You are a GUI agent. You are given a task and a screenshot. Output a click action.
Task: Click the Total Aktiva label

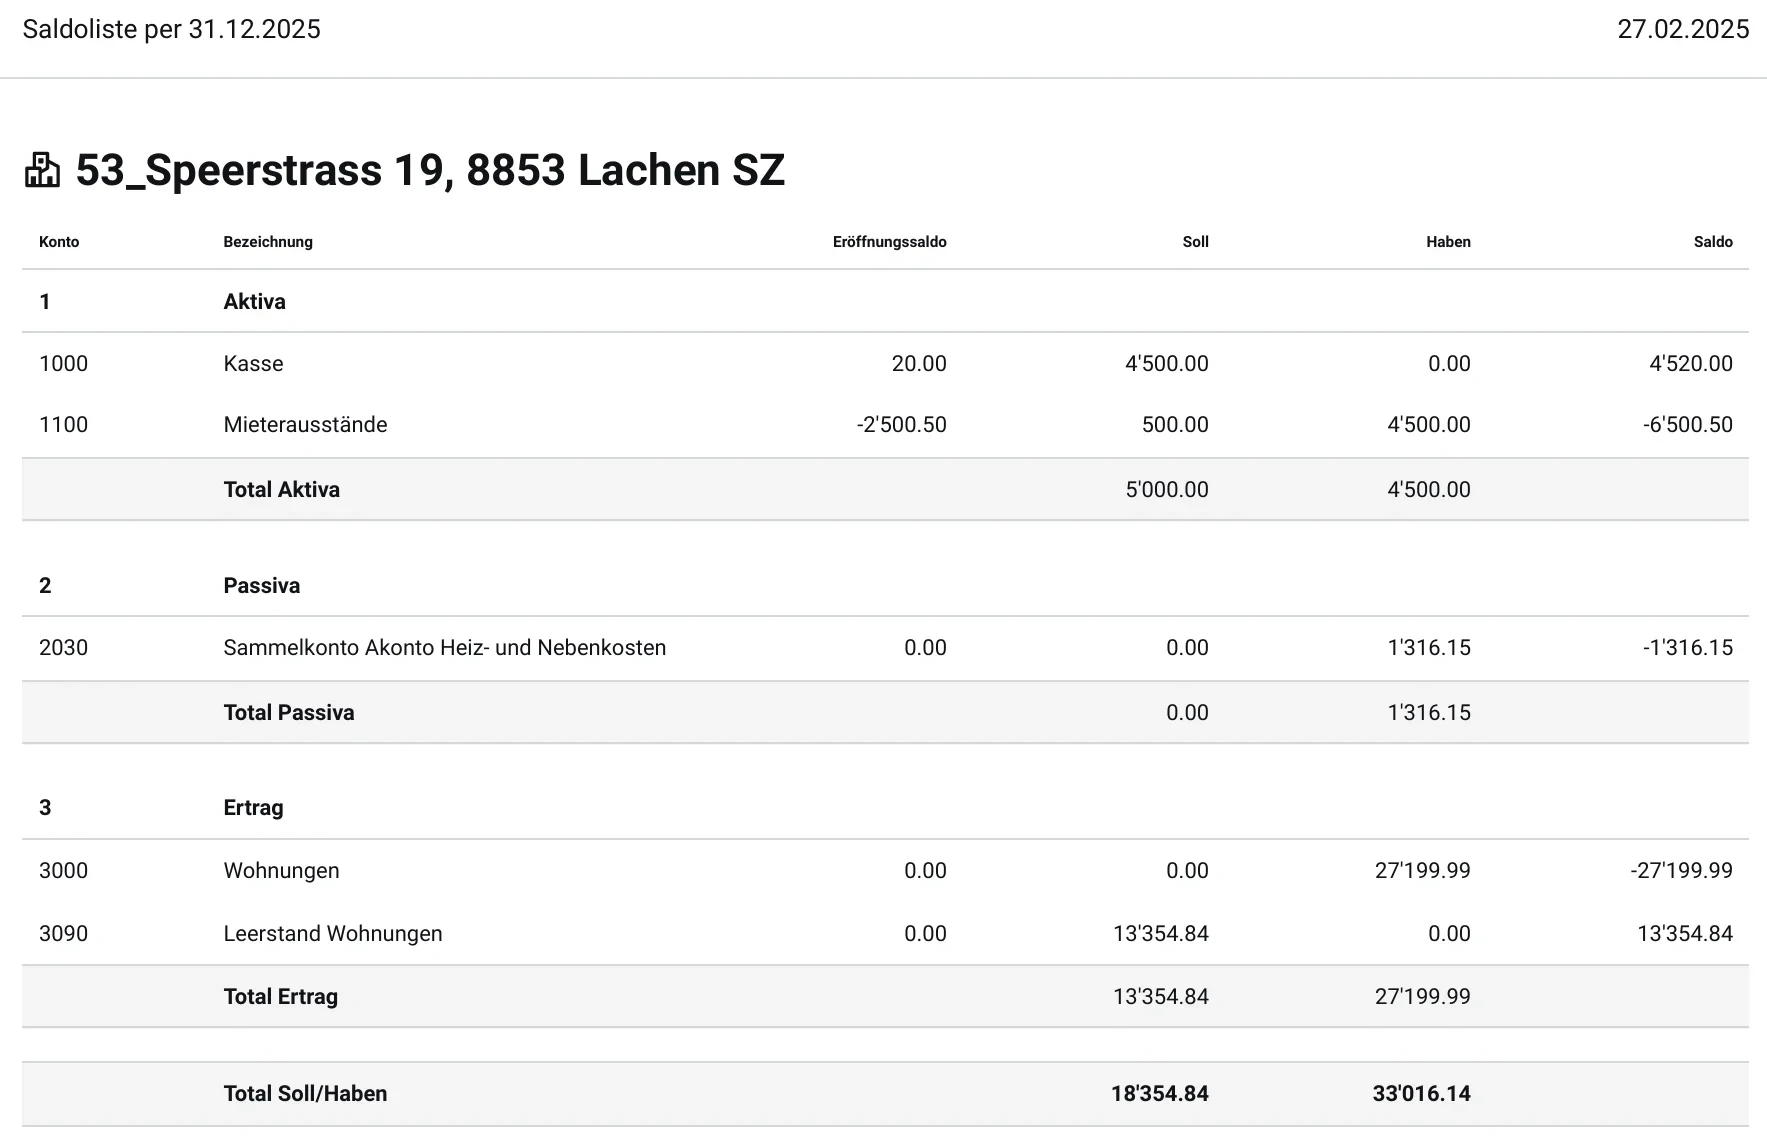tap(281, 490)
